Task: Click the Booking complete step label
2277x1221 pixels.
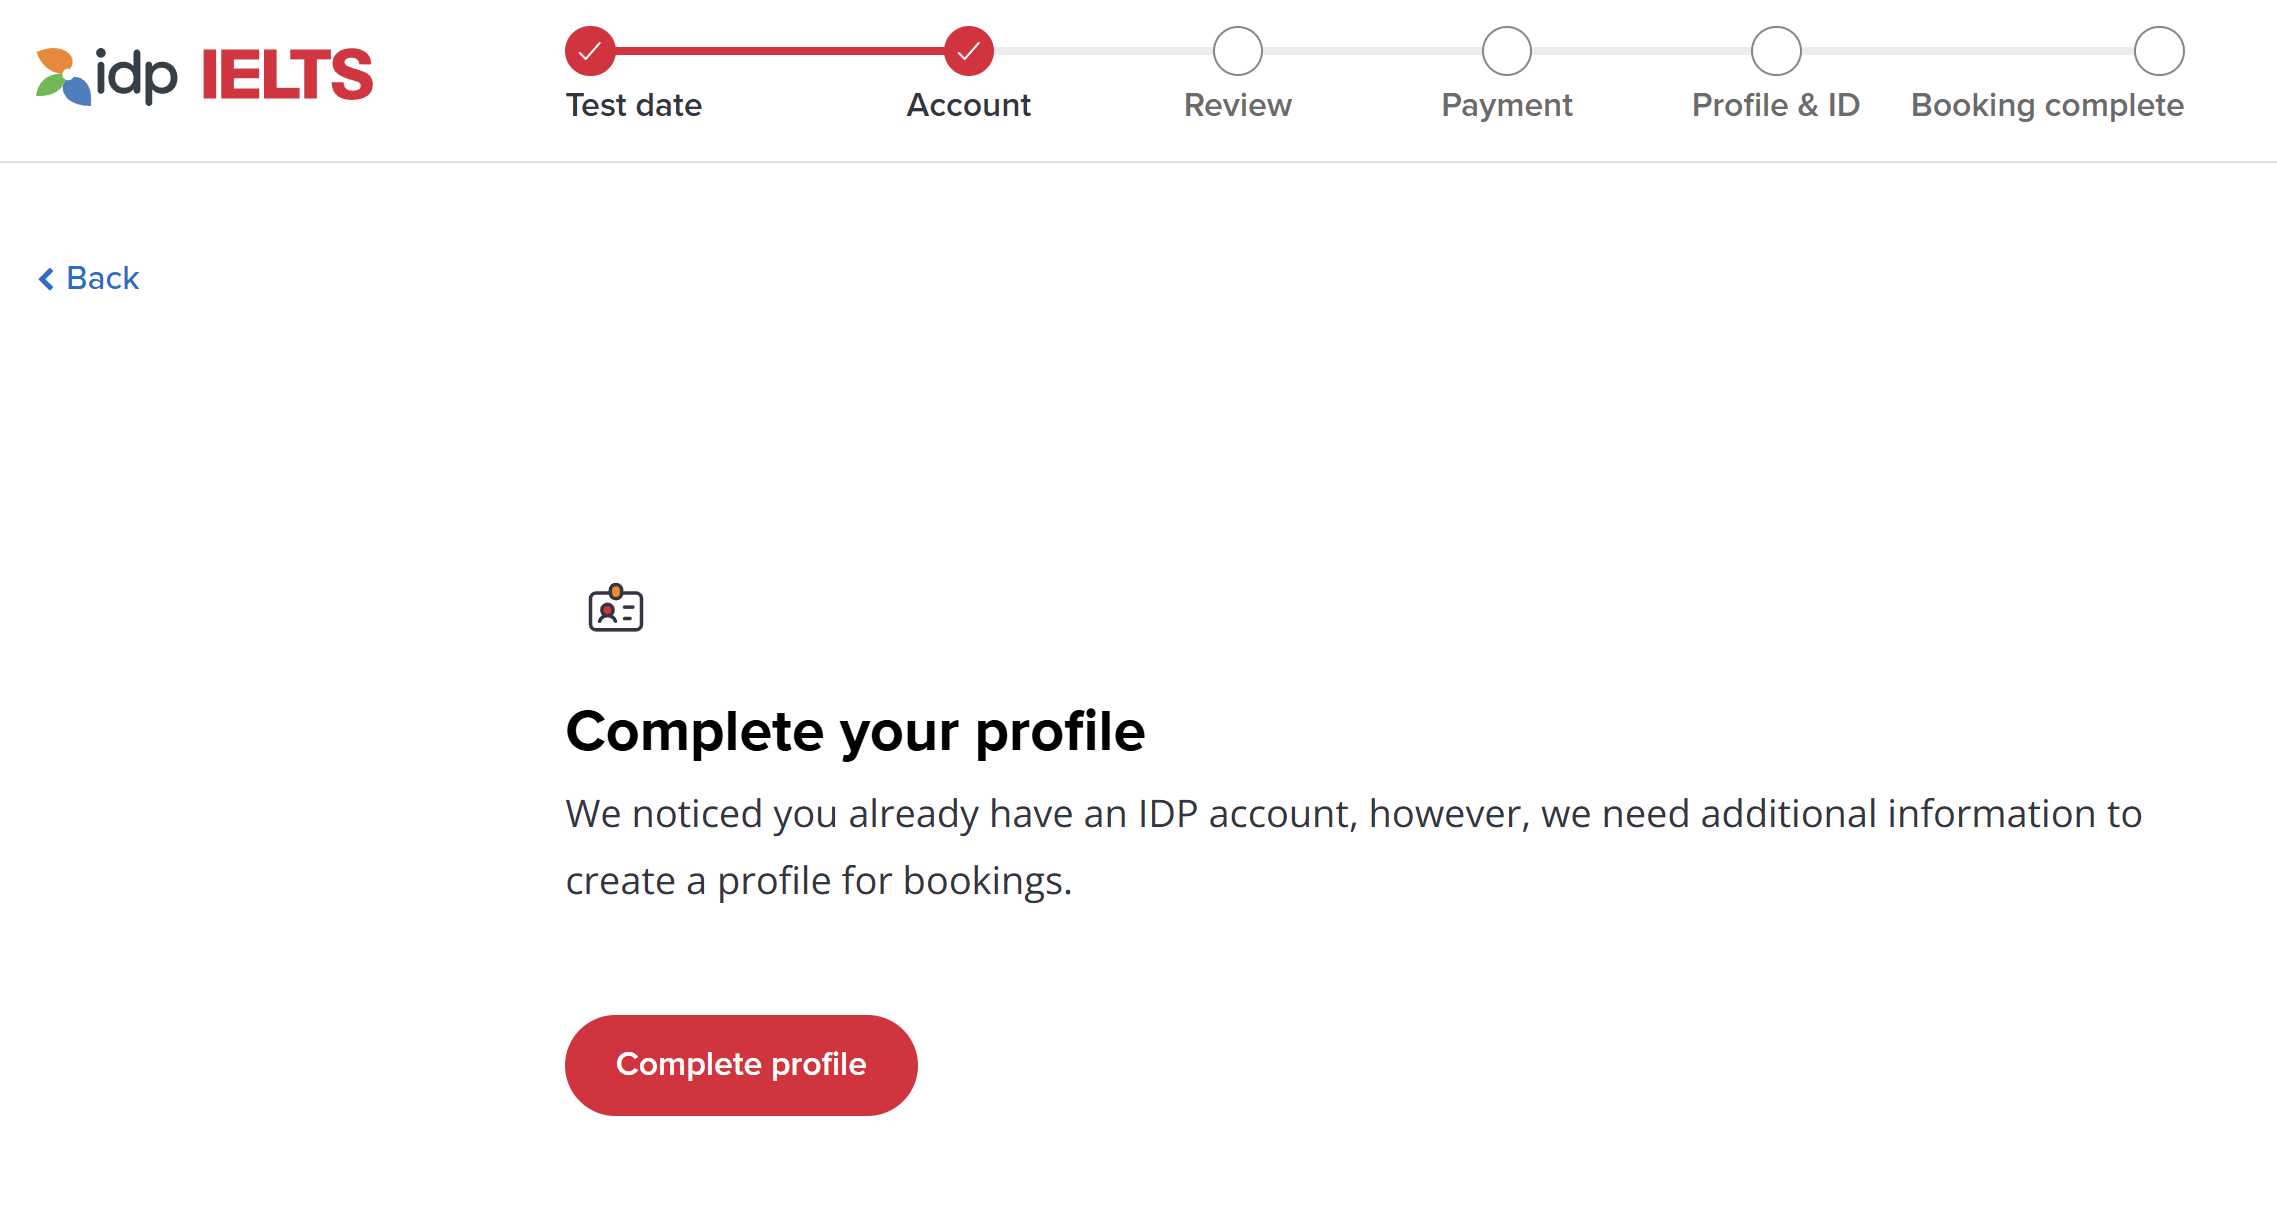Action: (x=2047, y=105)
